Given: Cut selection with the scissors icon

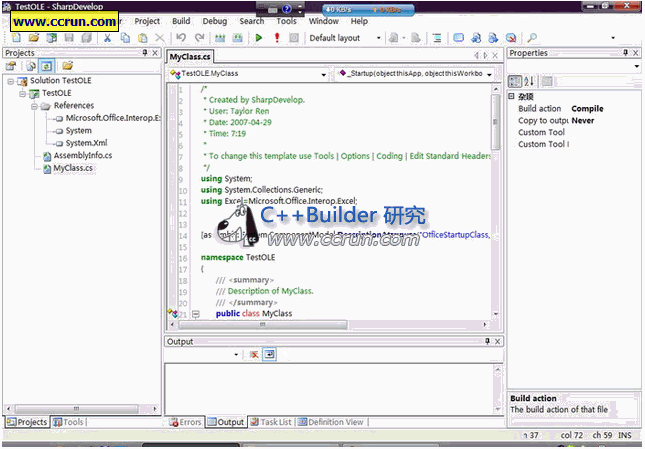Looking at the screenshot, I should (107, 38).
